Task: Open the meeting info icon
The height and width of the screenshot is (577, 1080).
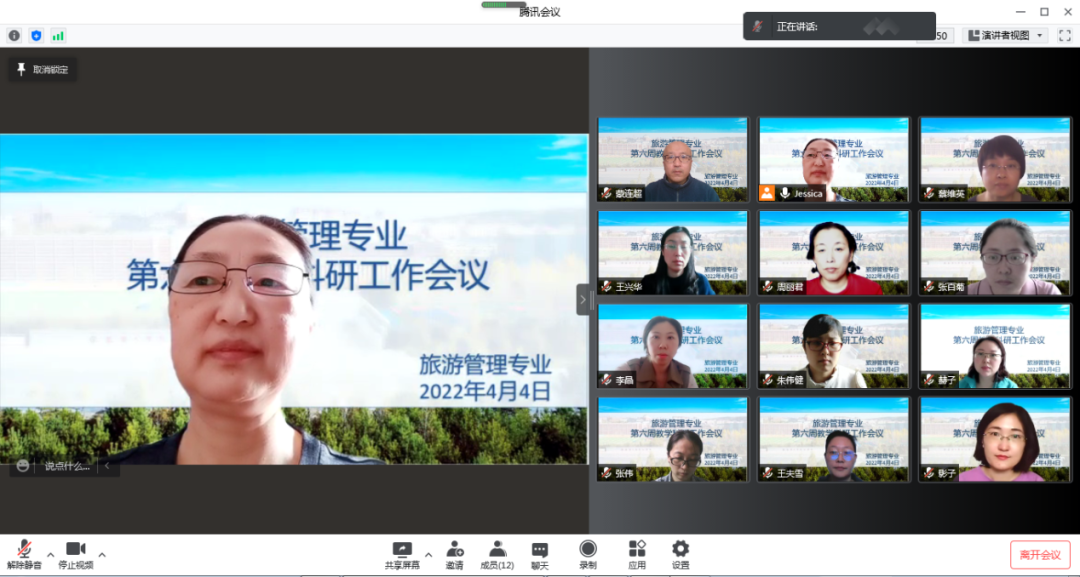Action: [14, 36]
